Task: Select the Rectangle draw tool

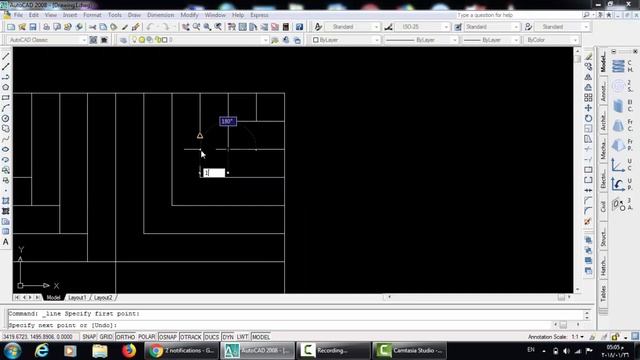Action: tap(6, 98)
